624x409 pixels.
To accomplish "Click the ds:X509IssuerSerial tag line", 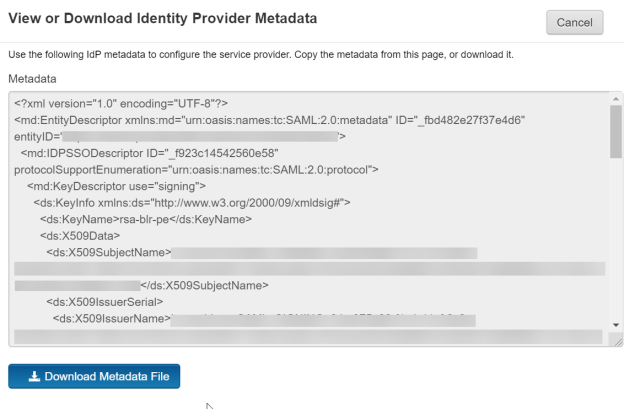I will point(105,302).
